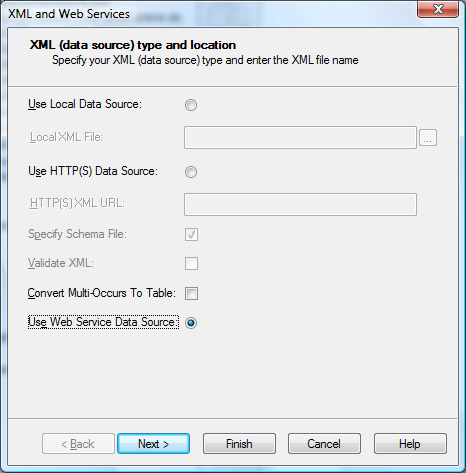Cancel the XML and Web Services wizard
Screen dimensions: 466x473
pyautogui.click(x=324, y=444)
